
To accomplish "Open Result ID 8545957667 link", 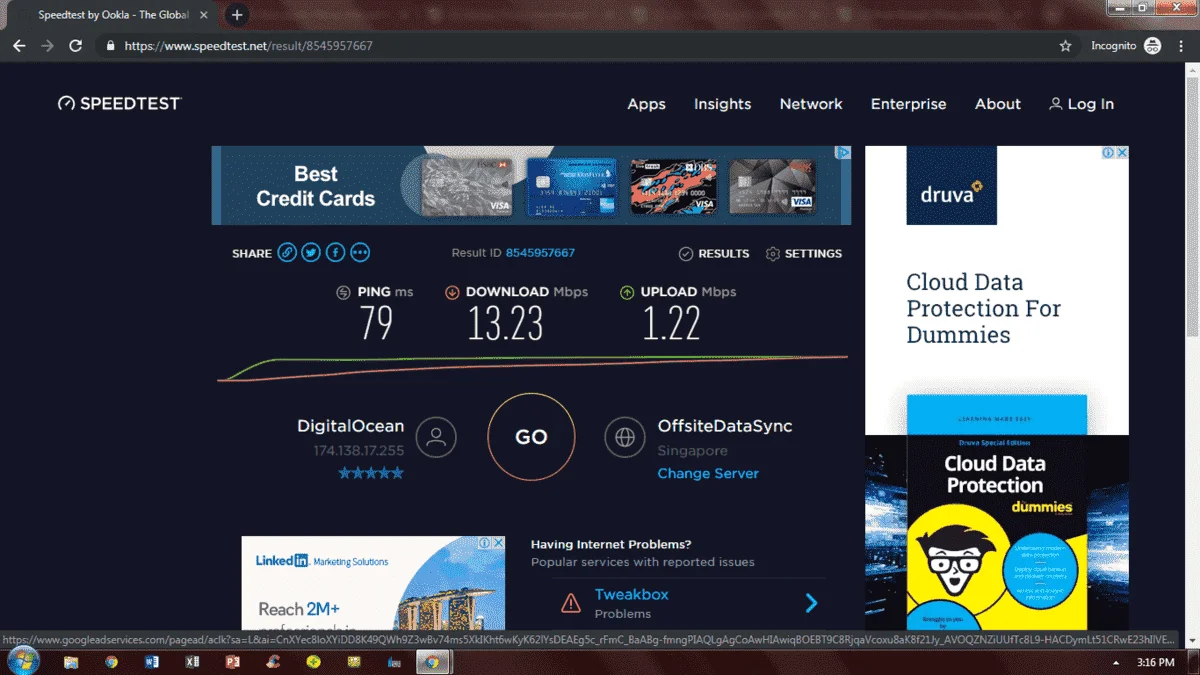I will coord(540,253).
